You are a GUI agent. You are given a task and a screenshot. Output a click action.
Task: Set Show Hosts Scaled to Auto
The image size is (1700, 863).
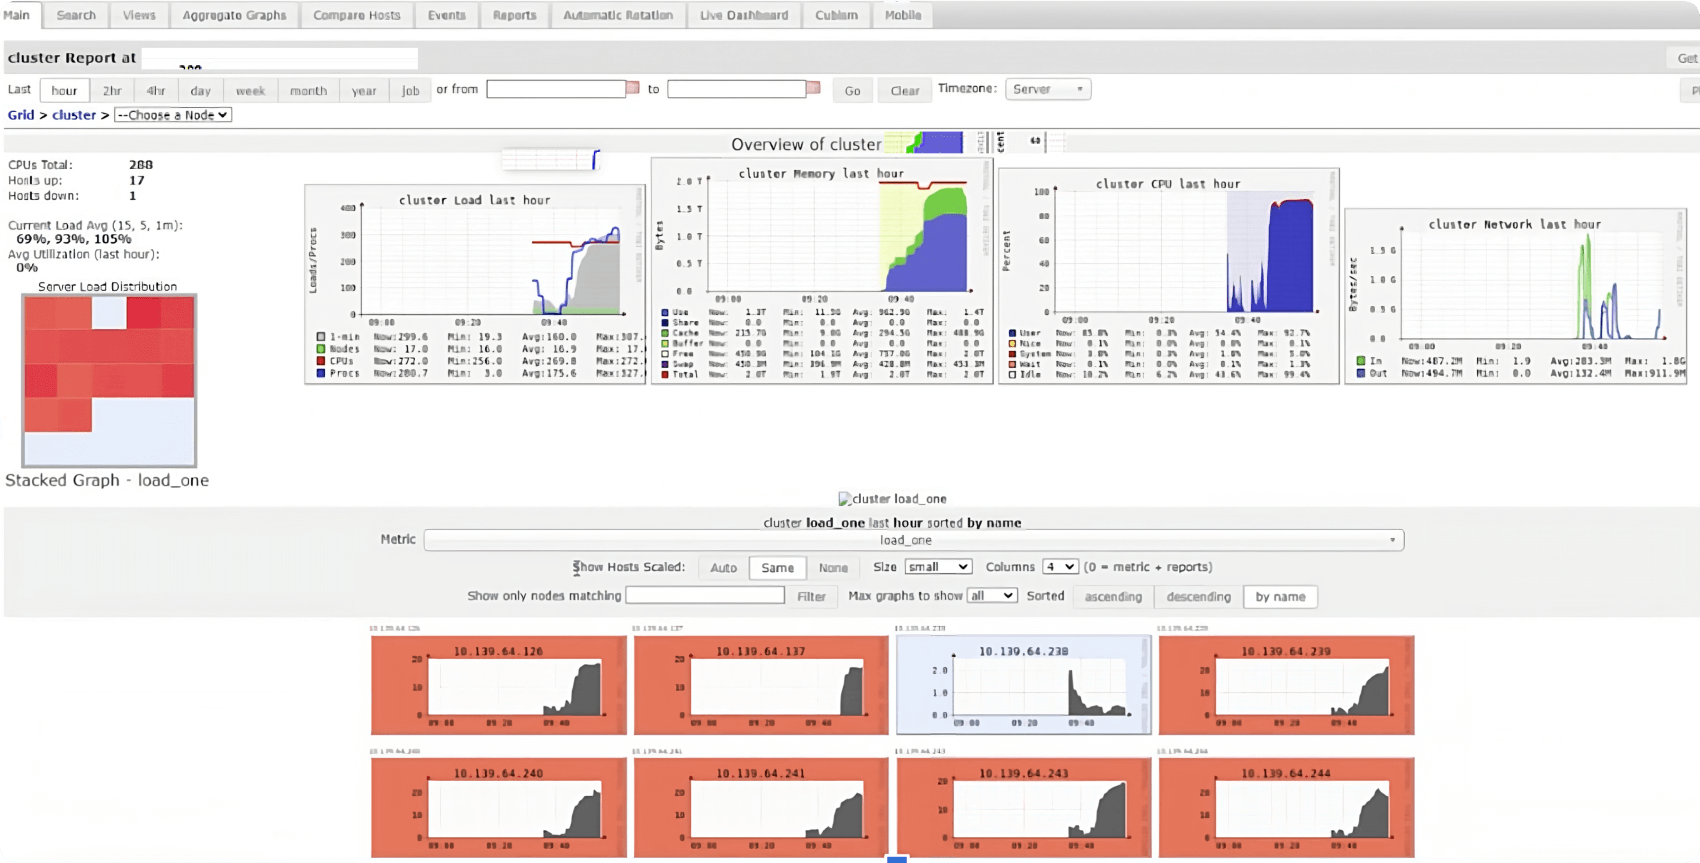click(723, 568)
